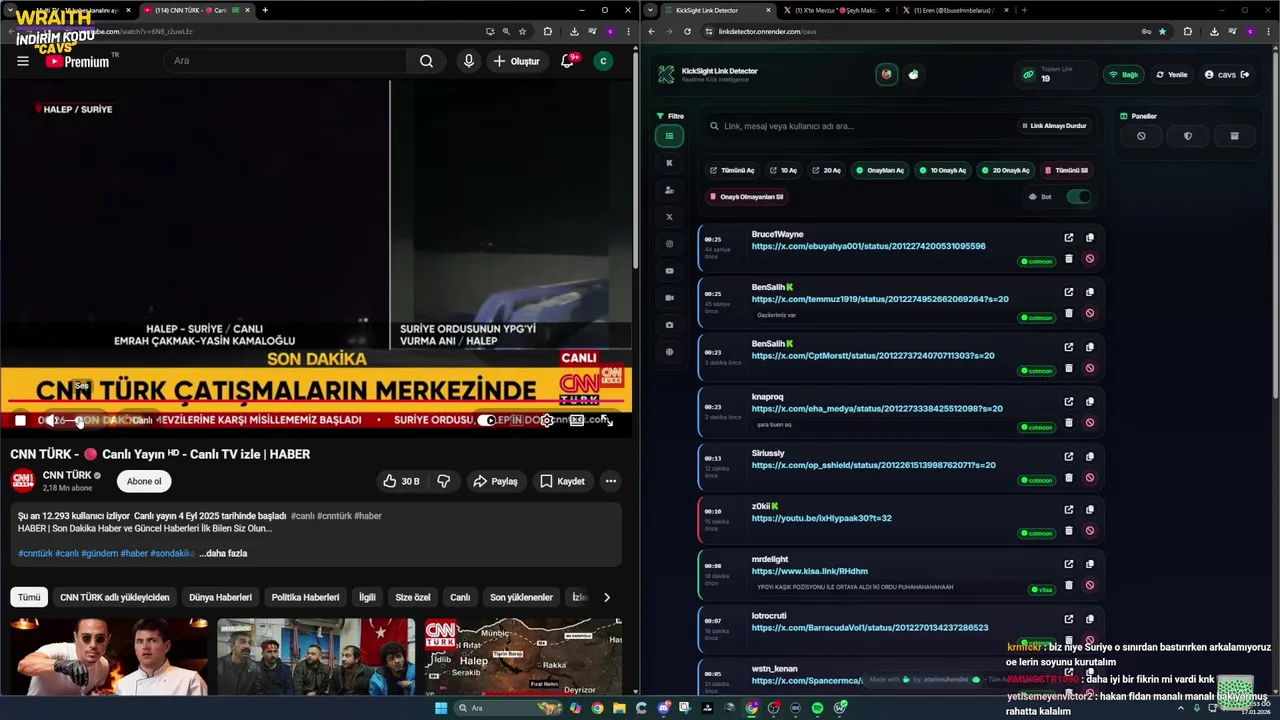
Task: Select the Dünya Haberleri chip
Action: pos(220,597)
